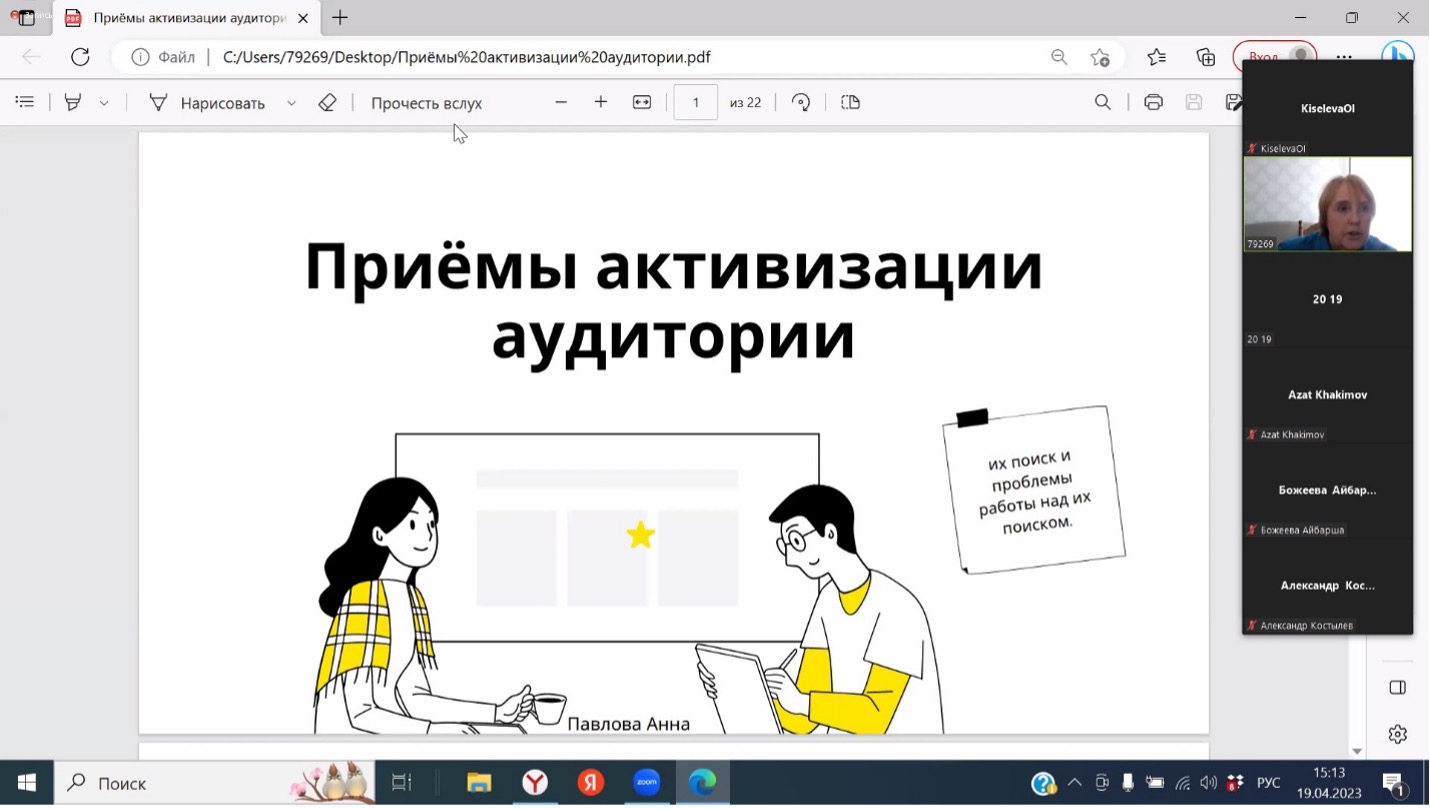Select the eraser tool
The height and width of the screenshot is (809, 1430).
tap(327, 102)
